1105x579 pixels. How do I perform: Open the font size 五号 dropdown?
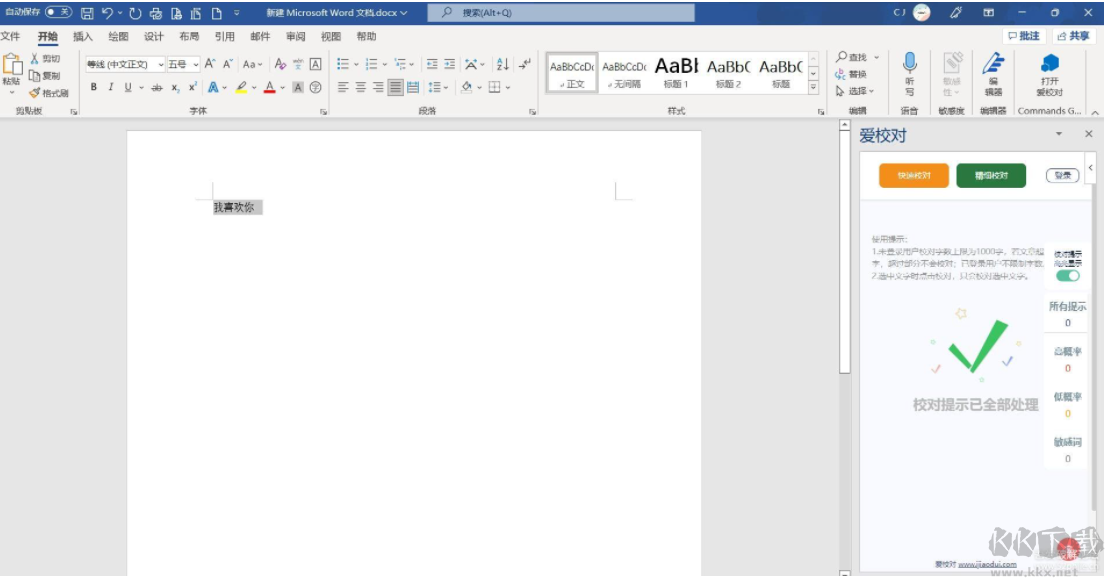(x=195, y=64)
